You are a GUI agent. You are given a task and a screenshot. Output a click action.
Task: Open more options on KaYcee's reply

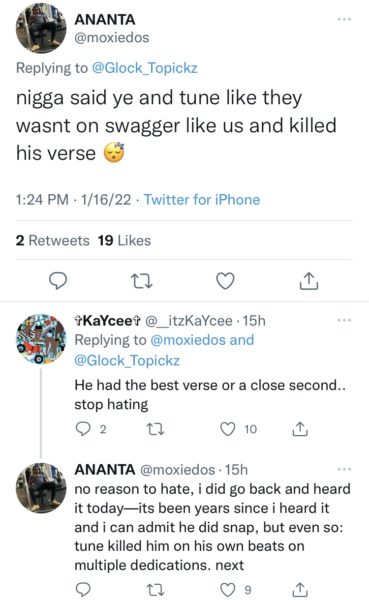(344, 320)
